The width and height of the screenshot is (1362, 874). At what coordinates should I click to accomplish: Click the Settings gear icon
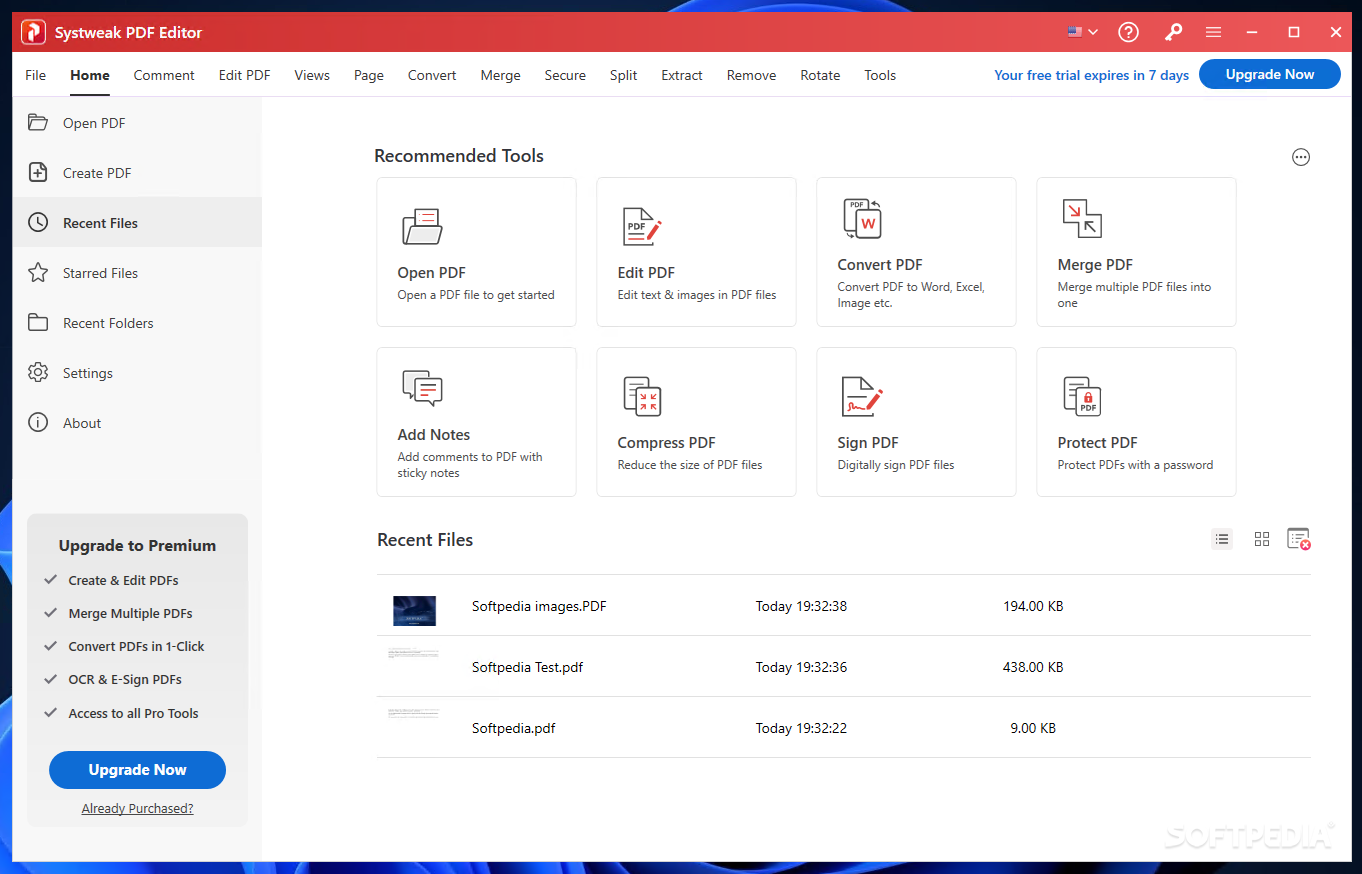(x=38, y=373)
